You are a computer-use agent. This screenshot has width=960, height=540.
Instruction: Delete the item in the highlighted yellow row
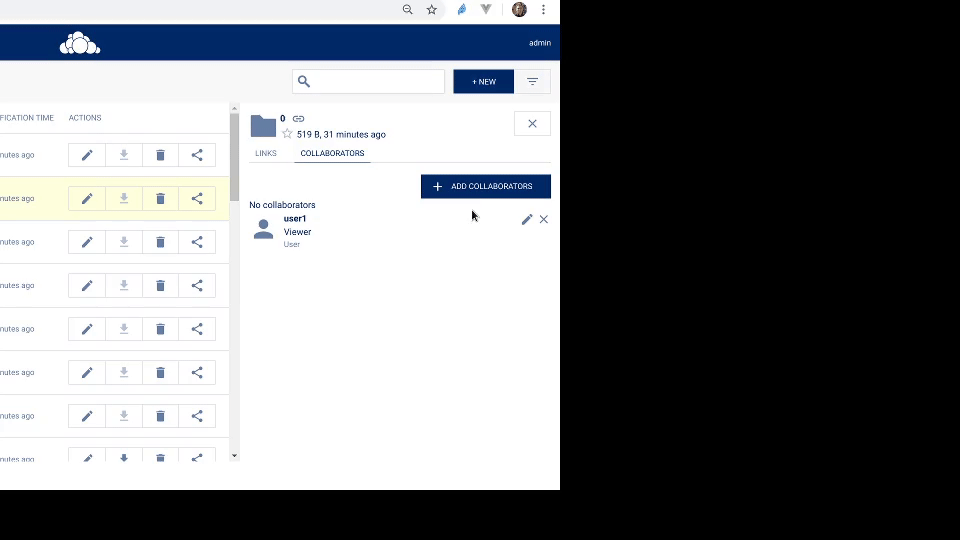[x=160, y=198]
